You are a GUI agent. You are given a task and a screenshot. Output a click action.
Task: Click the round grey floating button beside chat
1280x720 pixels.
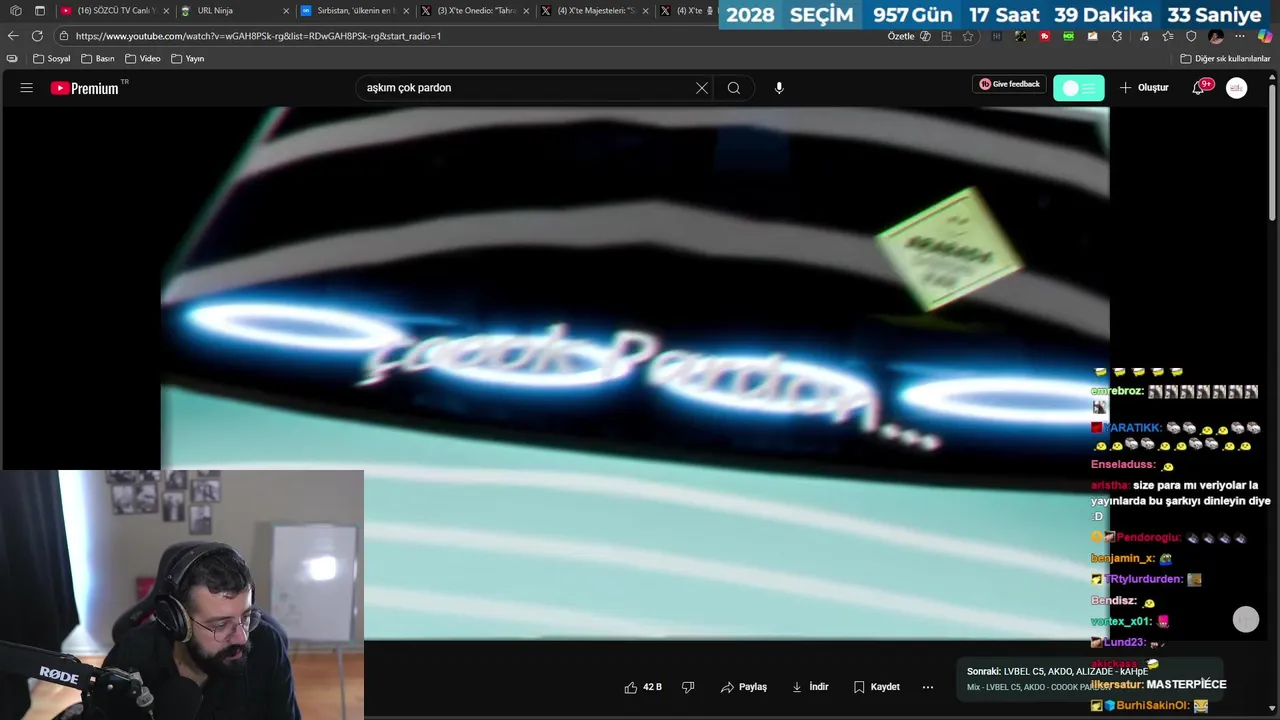click(x=1246, y=620)
